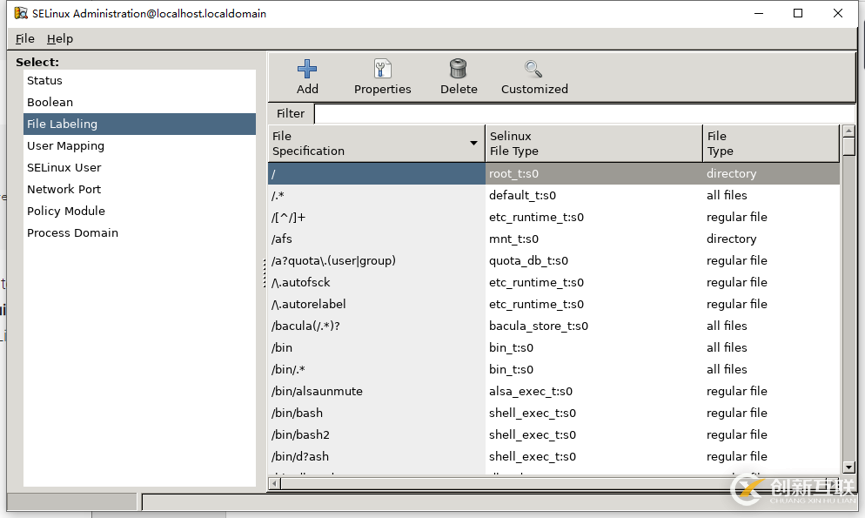865x518 pixels.
Task: Select the '/afs' row
Action: pos(554,239)
